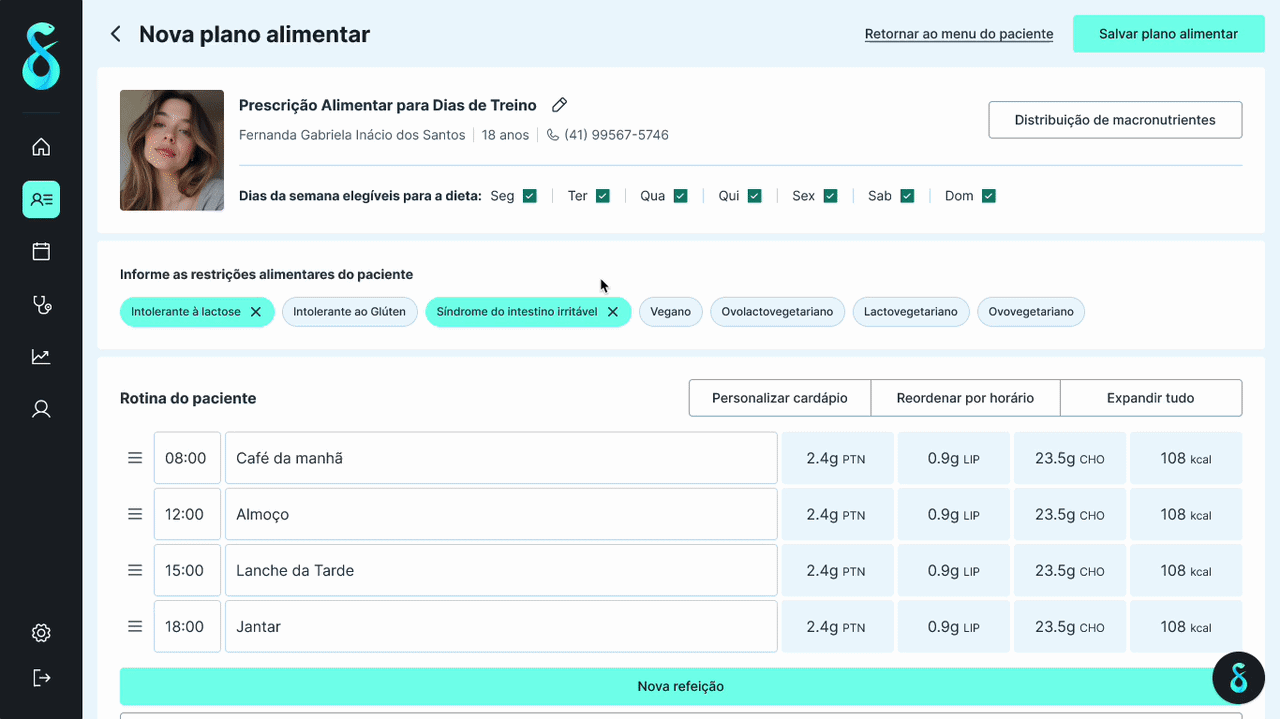Select the stethoscope consultations icon in sidebar
Viewport: 1280px width, 719px height.
pyautogui.click(x=41, y=304)
